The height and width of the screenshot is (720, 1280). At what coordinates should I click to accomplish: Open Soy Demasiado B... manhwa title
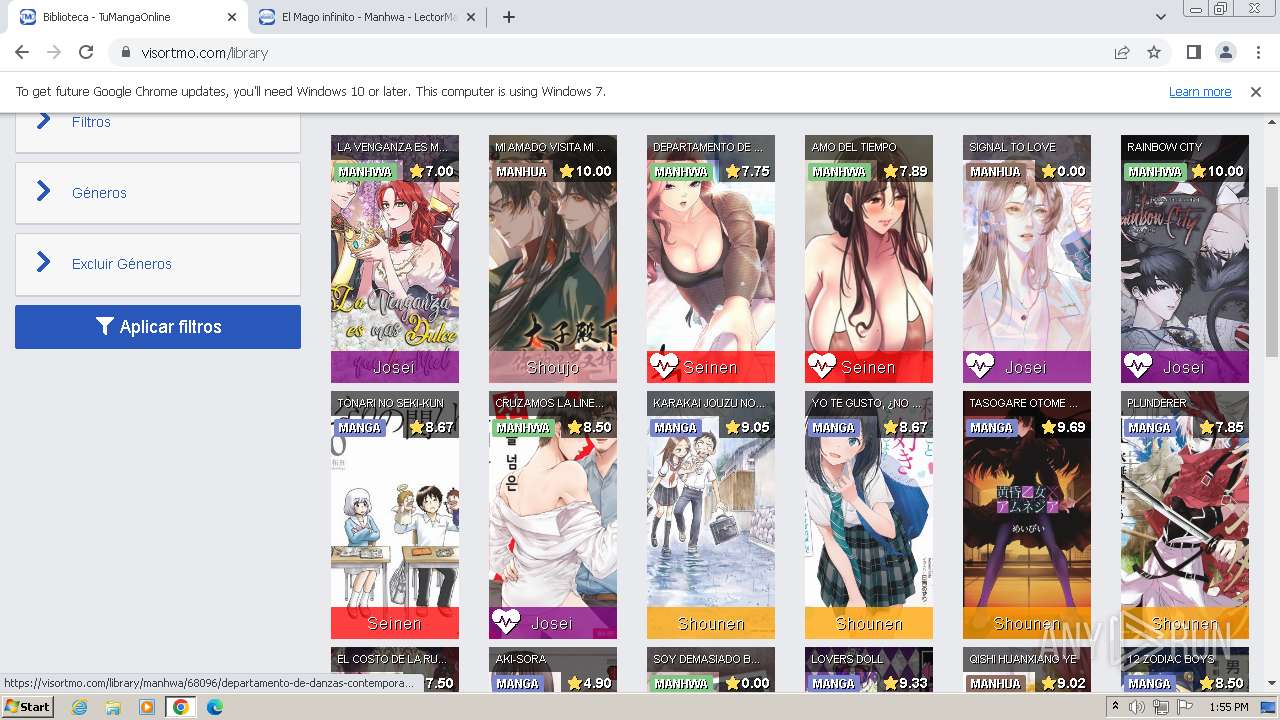click(707, 659)
